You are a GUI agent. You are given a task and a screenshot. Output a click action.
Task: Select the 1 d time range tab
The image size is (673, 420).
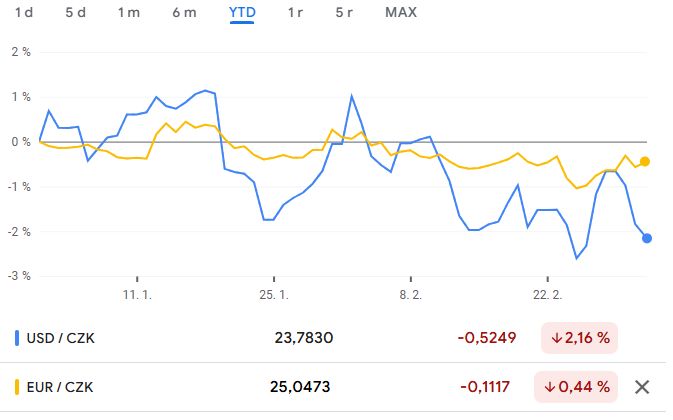click(x=24, y=12)
